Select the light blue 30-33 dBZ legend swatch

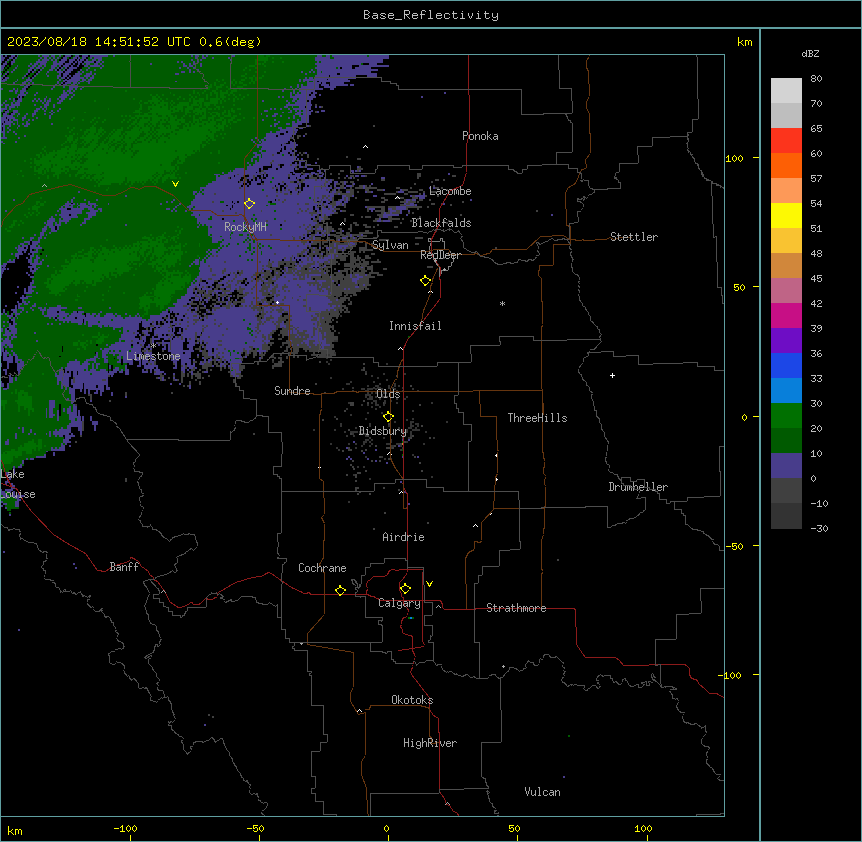coord(786,390)
